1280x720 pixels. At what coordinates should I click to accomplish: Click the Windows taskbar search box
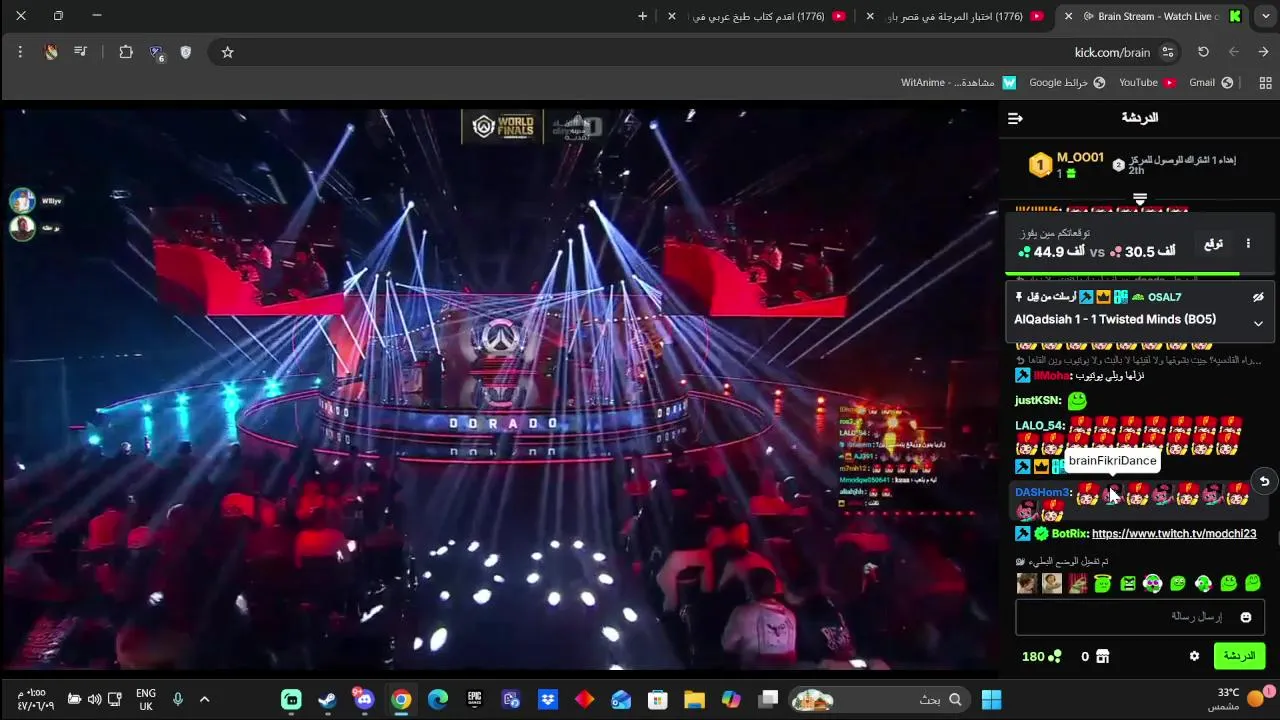tap(878, 699)
